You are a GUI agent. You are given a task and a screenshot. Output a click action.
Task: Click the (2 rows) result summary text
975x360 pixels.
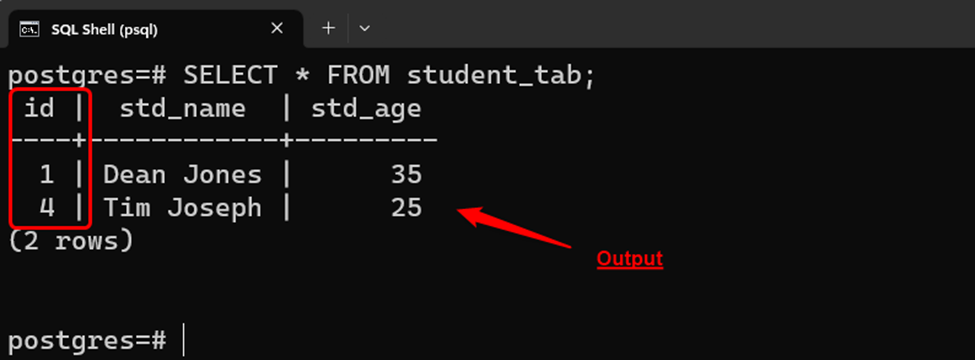pos(71,241)
